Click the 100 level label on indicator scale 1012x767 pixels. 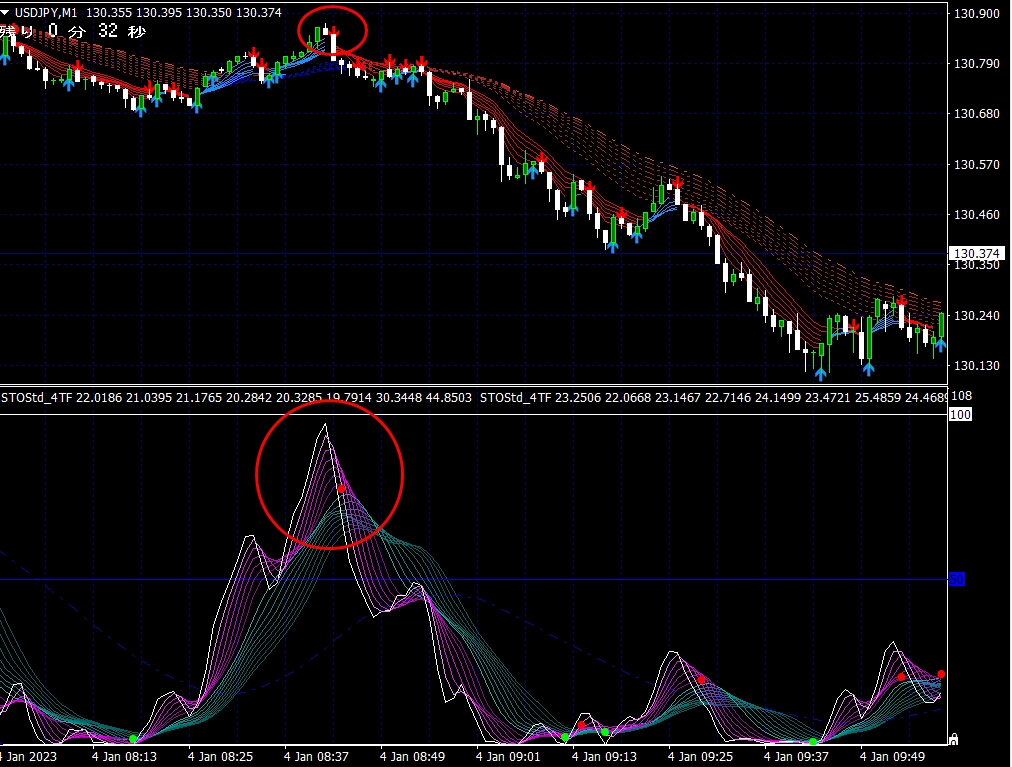(x=959, y=414)
